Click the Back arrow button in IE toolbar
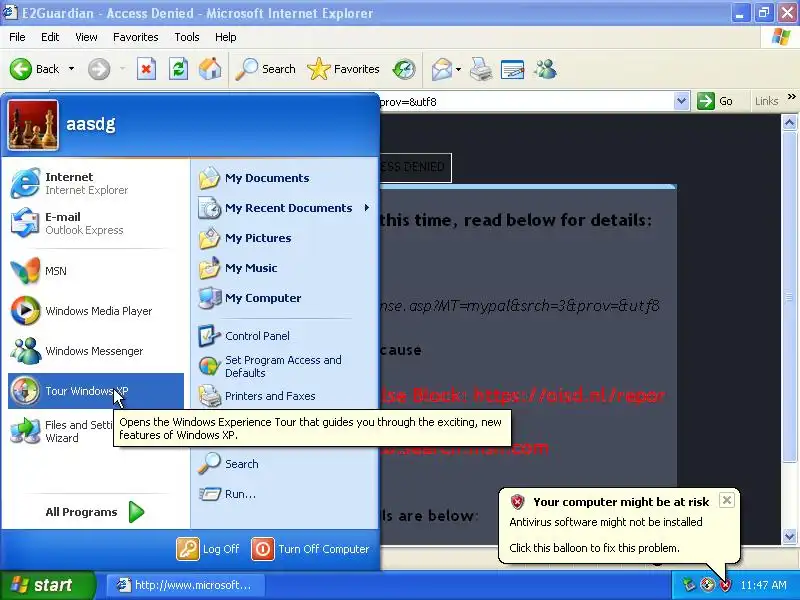The width and height of the screenshot is (800, 600). [34, 69]
